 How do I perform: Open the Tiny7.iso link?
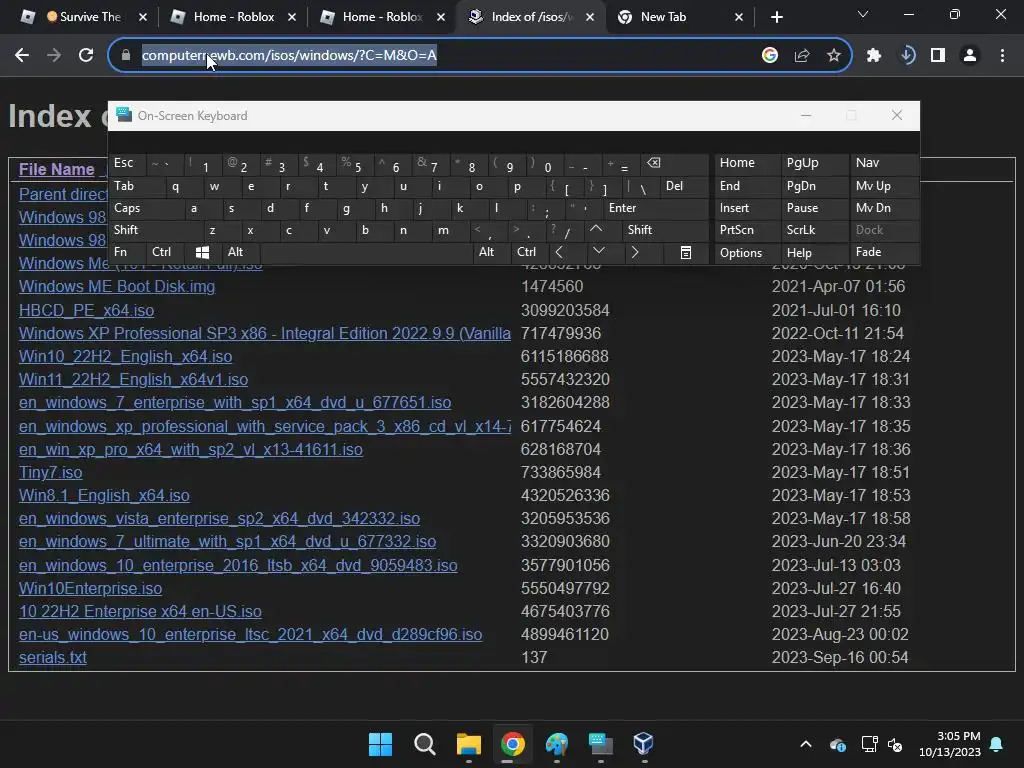50,472
